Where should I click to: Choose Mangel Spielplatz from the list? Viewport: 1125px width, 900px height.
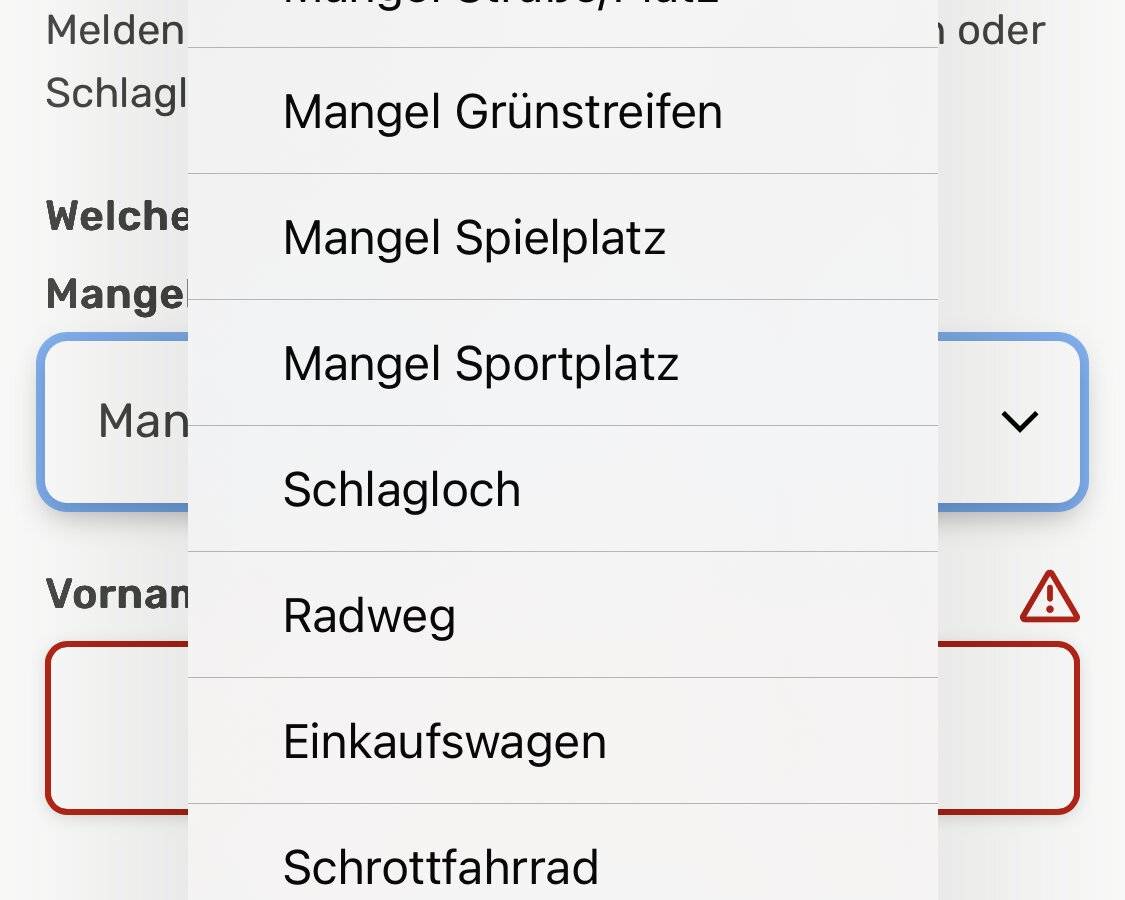point(474,237)
